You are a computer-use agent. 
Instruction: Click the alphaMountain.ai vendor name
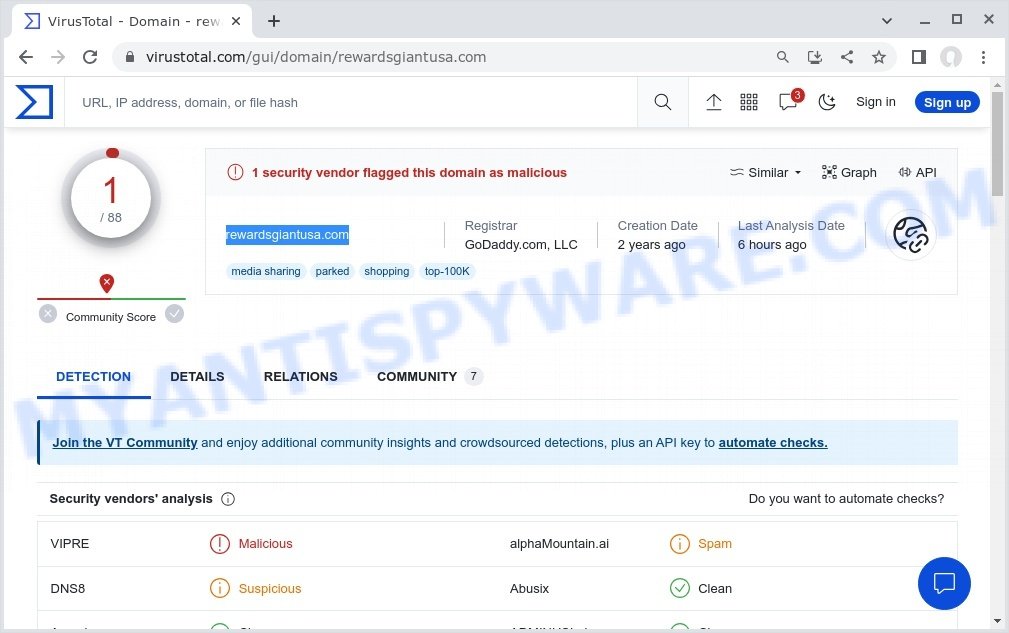559,544
